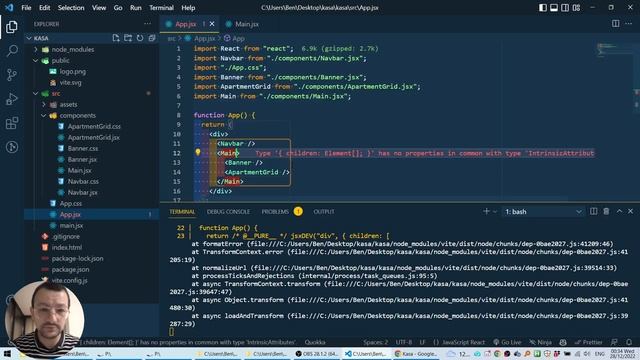Toggle Ninja in status bar
The width and height of the screenshot is (640, 360).
(x=540, y=342)
